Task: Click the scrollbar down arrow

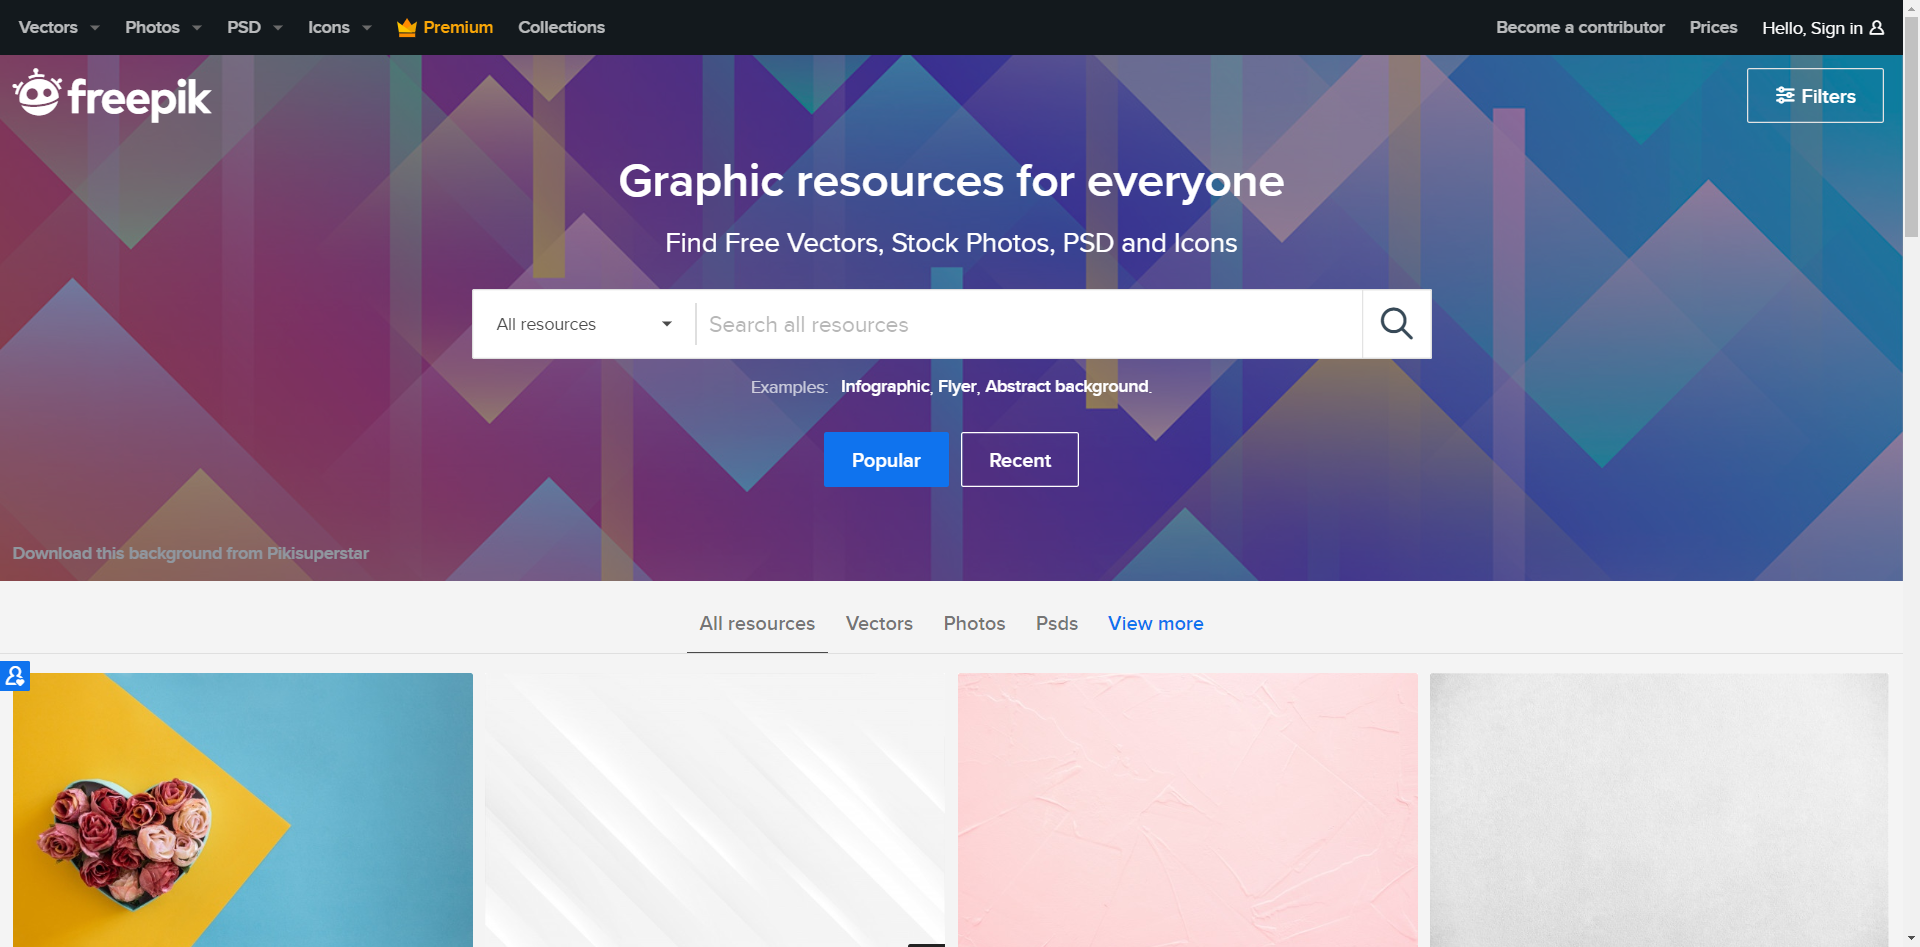Action: (x=1911, y=938)
